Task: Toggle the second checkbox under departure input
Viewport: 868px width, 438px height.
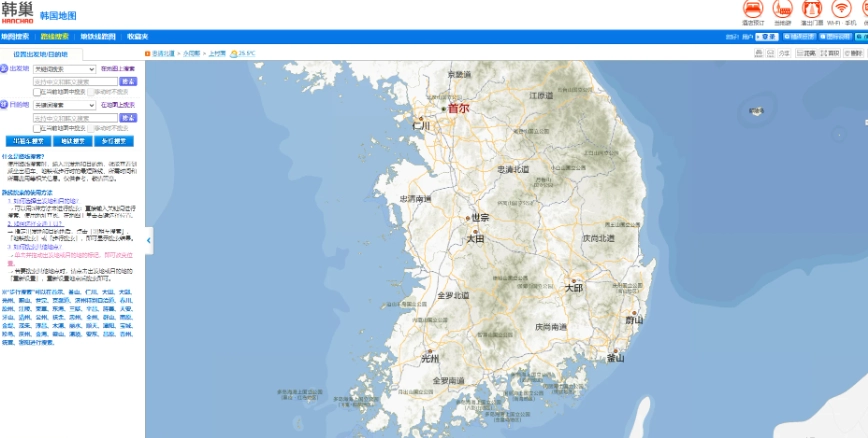Action: click(91, 92)
